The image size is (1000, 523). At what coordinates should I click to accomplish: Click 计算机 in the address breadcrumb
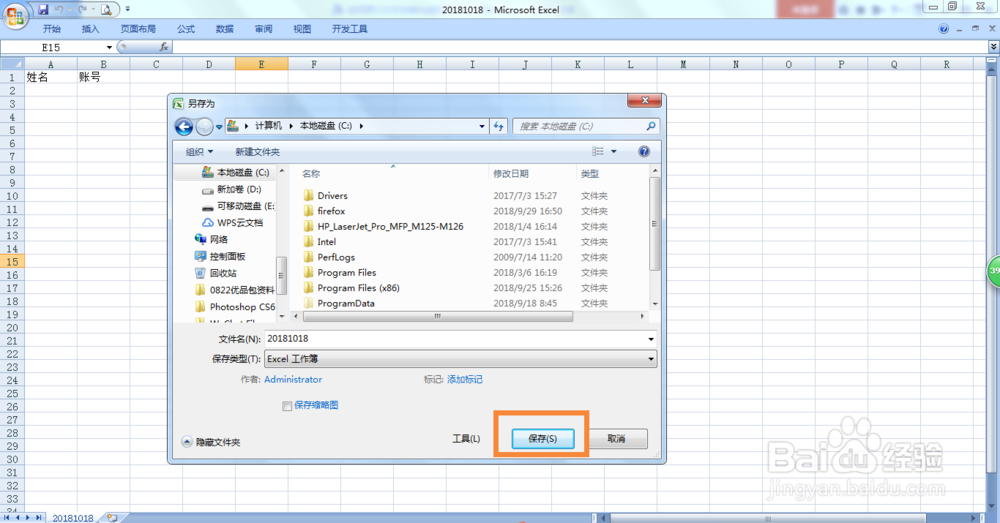(x=268, y=126)
